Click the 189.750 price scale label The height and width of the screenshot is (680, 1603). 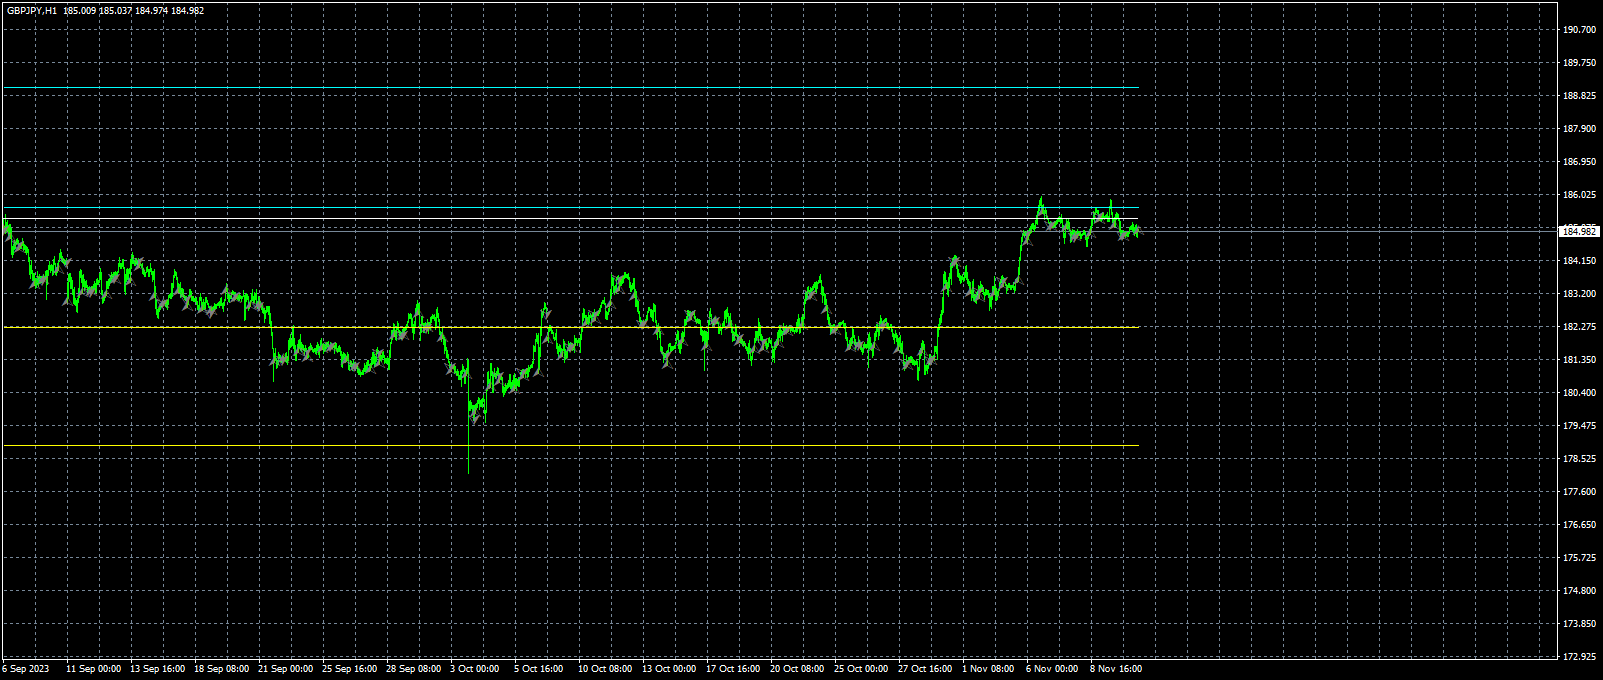[1579, 63]
